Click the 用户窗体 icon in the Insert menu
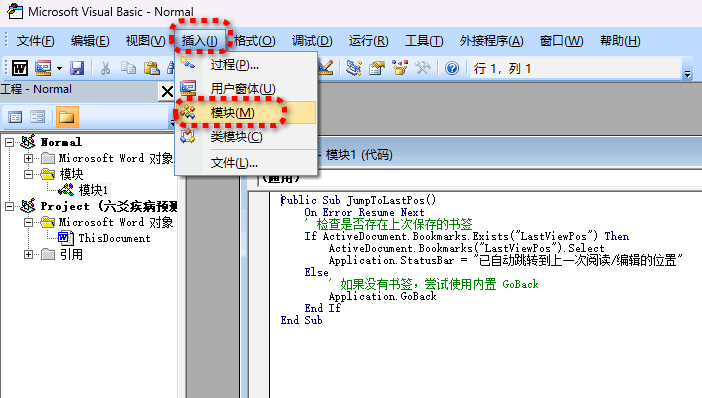 [x=188, y=88]
